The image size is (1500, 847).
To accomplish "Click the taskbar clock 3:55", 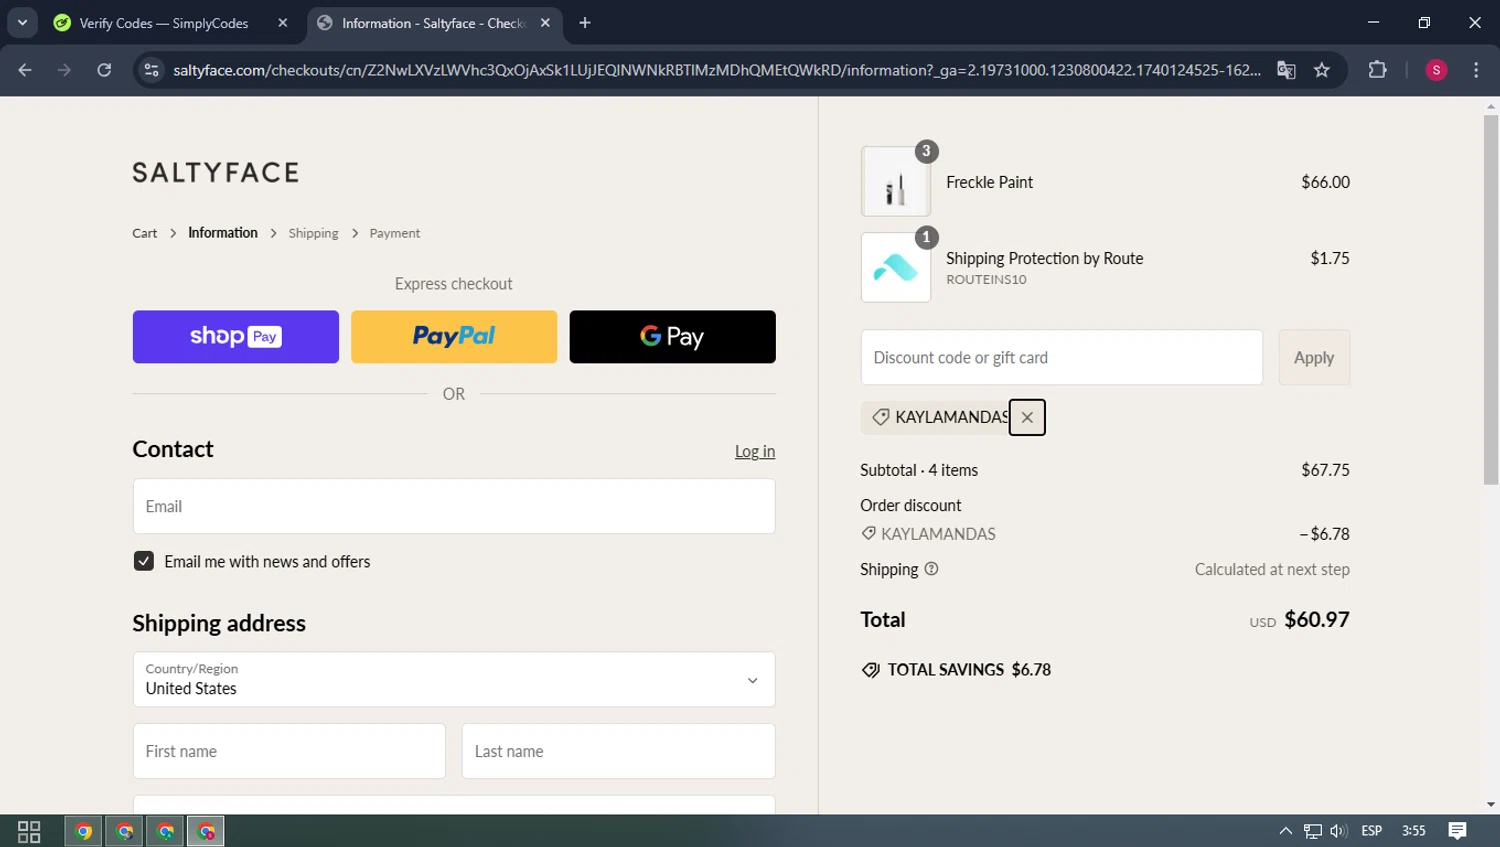I will [x=1414, y=831].
